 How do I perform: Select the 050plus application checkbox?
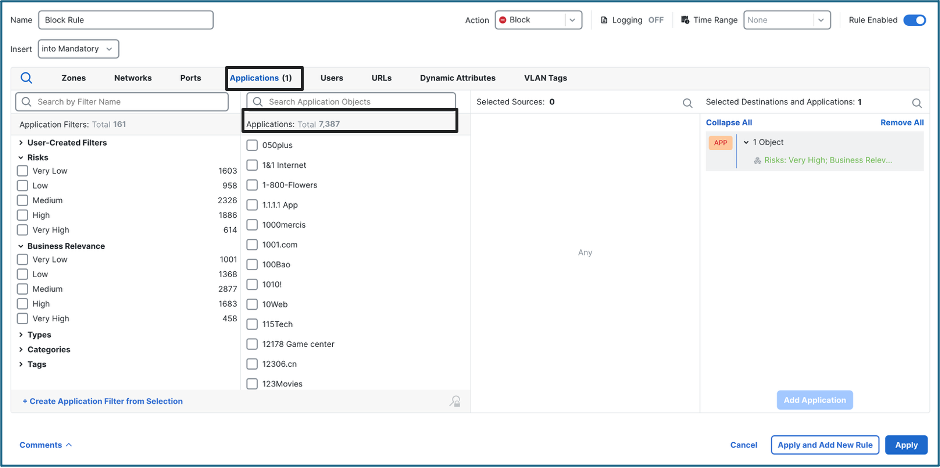click(252, 145)
